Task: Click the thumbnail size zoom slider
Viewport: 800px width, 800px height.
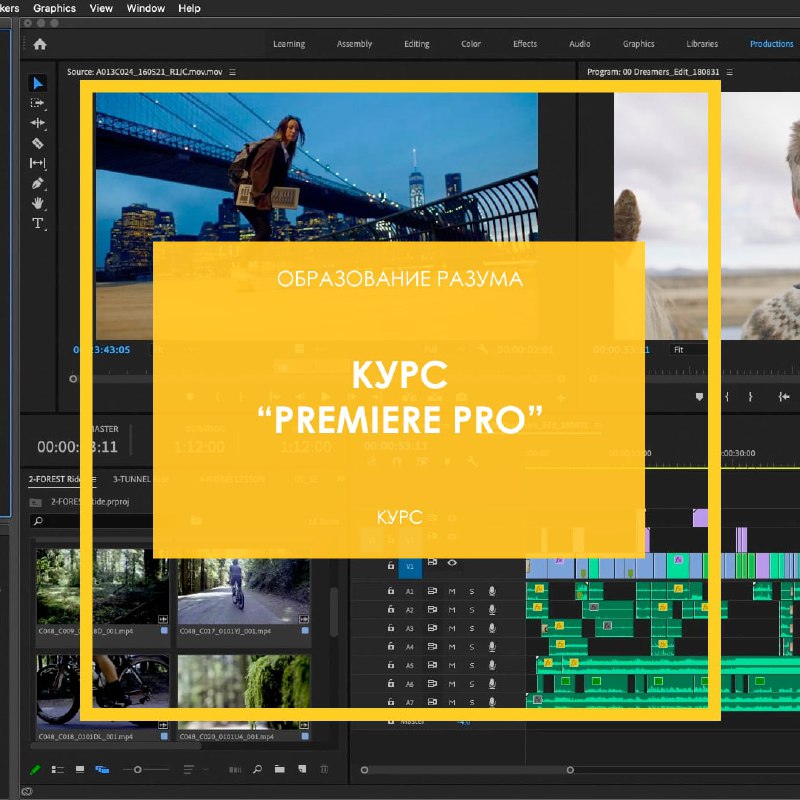Action: coord(138,769)
